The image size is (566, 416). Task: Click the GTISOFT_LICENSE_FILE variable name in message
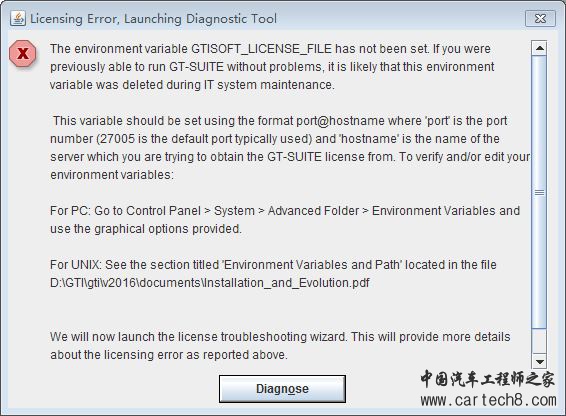pyautogui.click(x=261, y=49)
